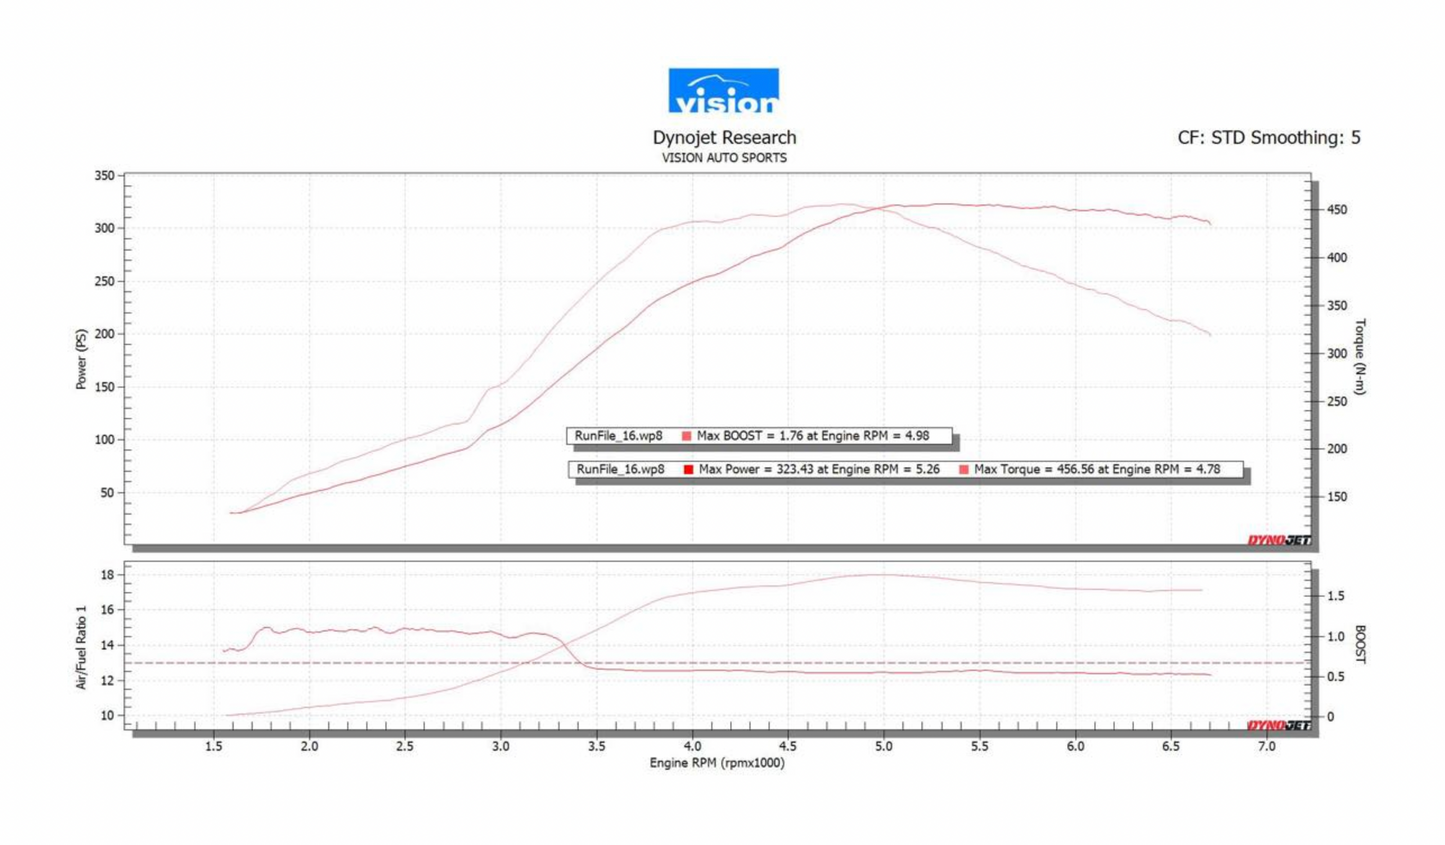Click the 1.5 tick on RPM axis
This screenshot has width=1445, height=845.
214,746
